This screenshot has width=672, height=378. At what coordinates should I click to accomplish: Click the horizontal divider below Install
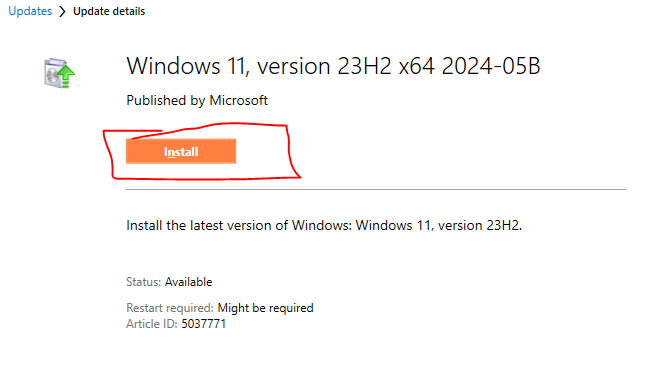tap(376, 189)
